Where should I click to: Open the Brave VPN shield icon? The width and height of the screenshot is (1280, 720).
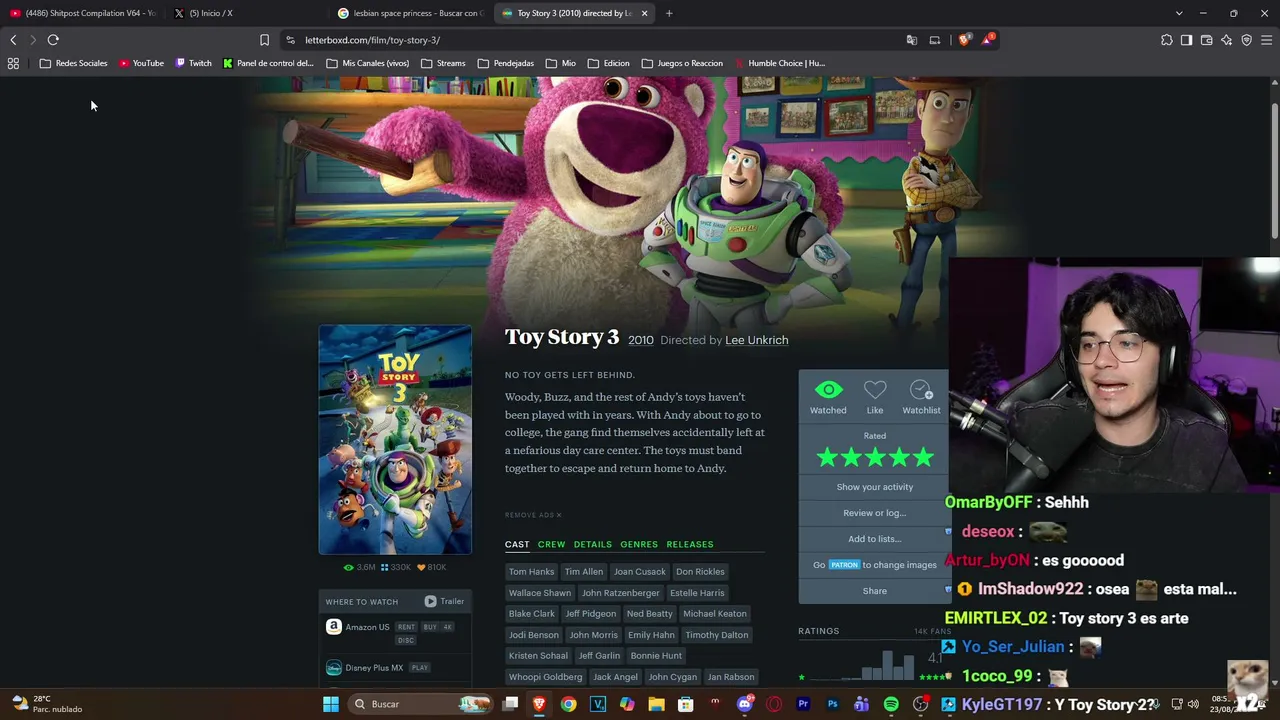pos(1246,40)
